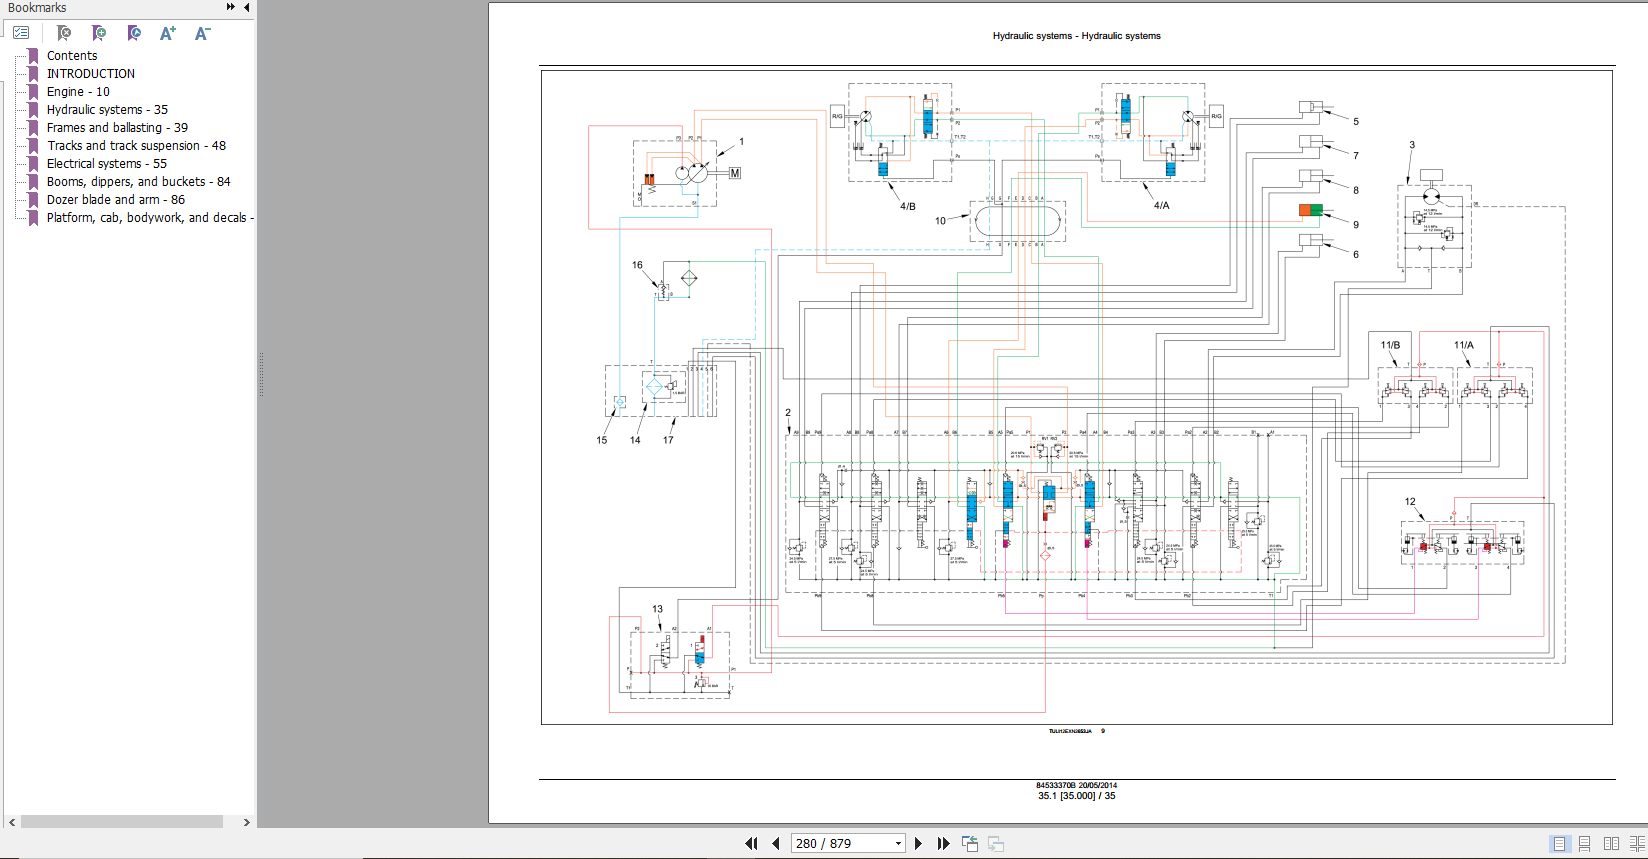The image size is (1648, 859).
Task: Enable single page view mode
Action: [x=1559, y=843]
